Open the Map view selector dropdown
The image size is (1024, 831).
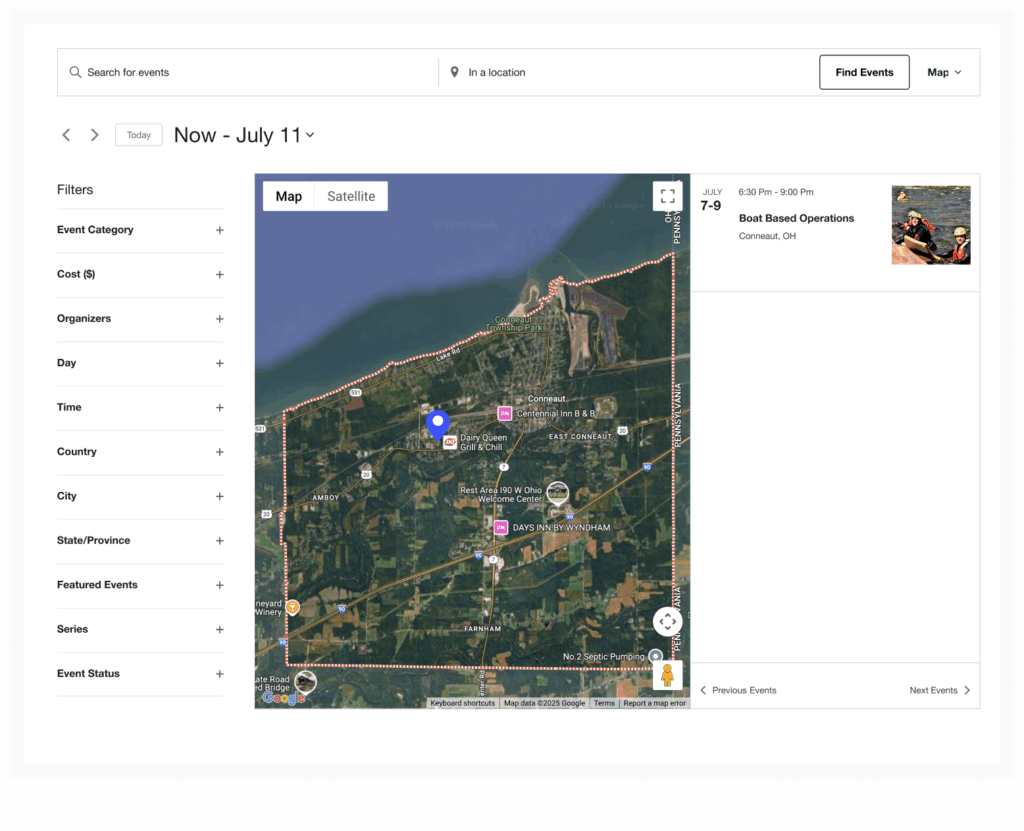coord(944,72)
